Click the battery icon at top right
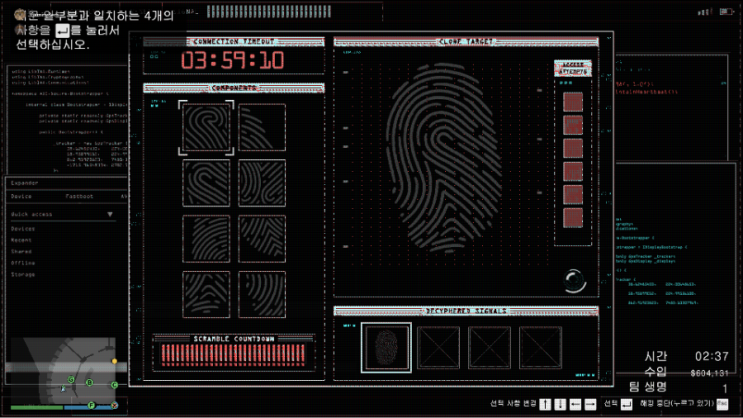The height and width of the screenshot is (418, 743). tap(726, 11)
